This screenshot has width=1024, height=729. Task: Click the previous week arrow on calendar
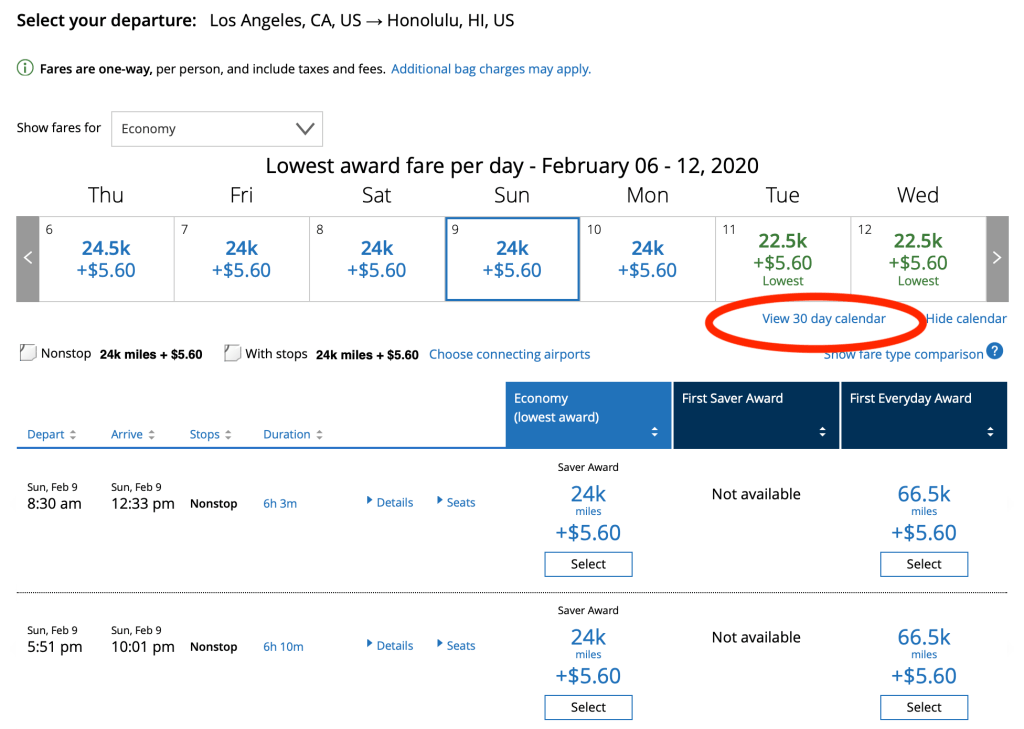point(28,258)
